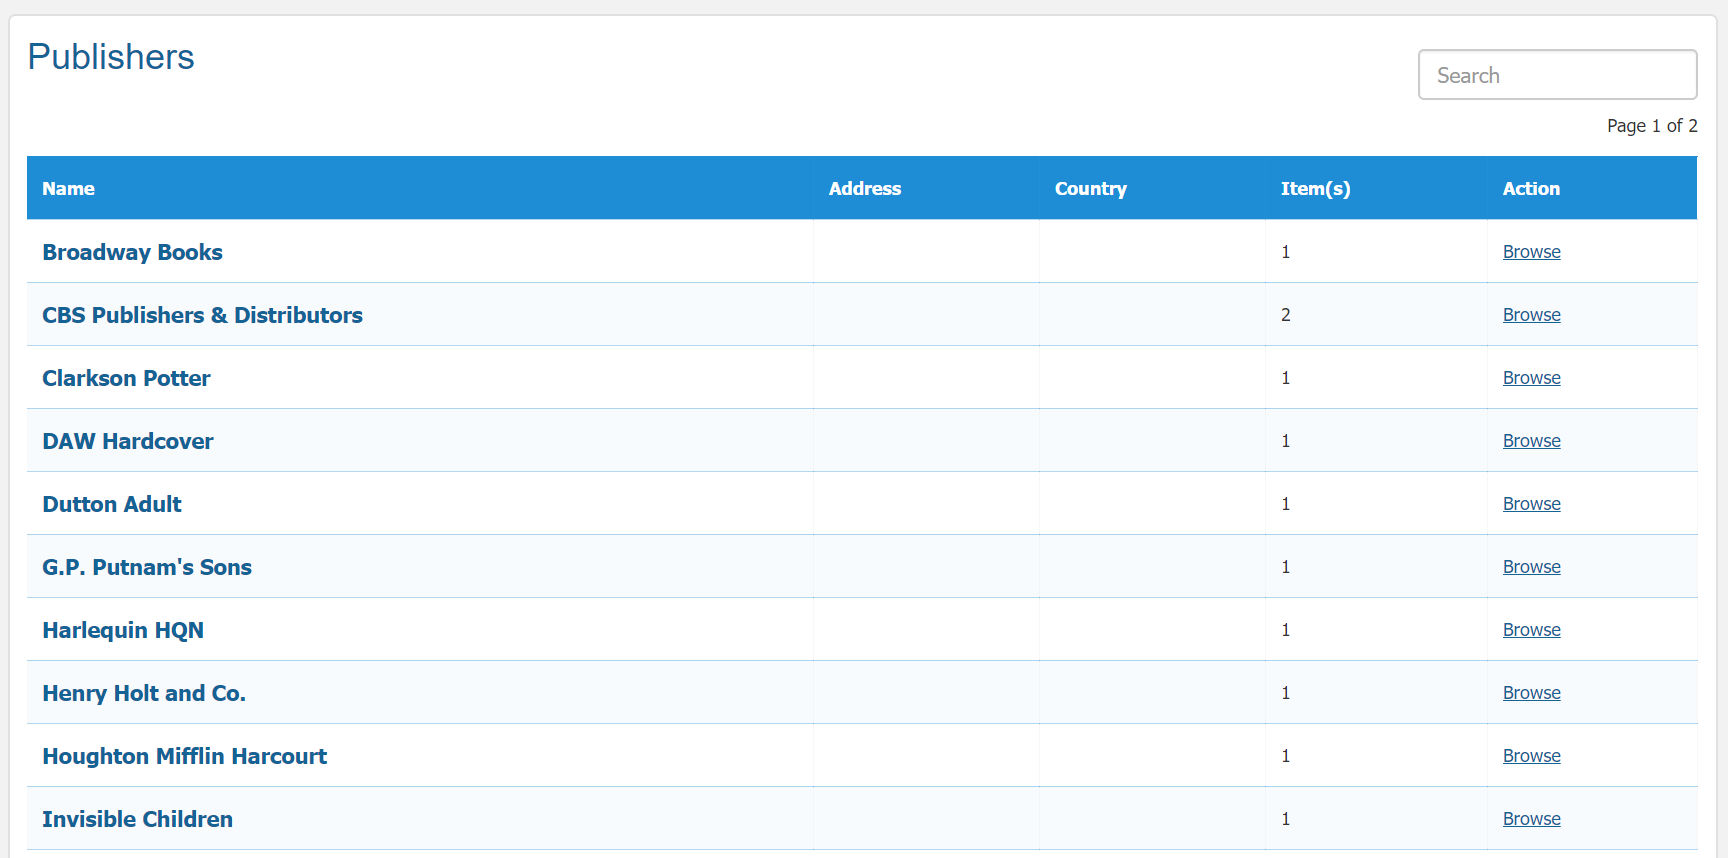Select item count 1 in Broadway Books row
This screenshot has height=858, width=1728.
(x=1286, y=252)
